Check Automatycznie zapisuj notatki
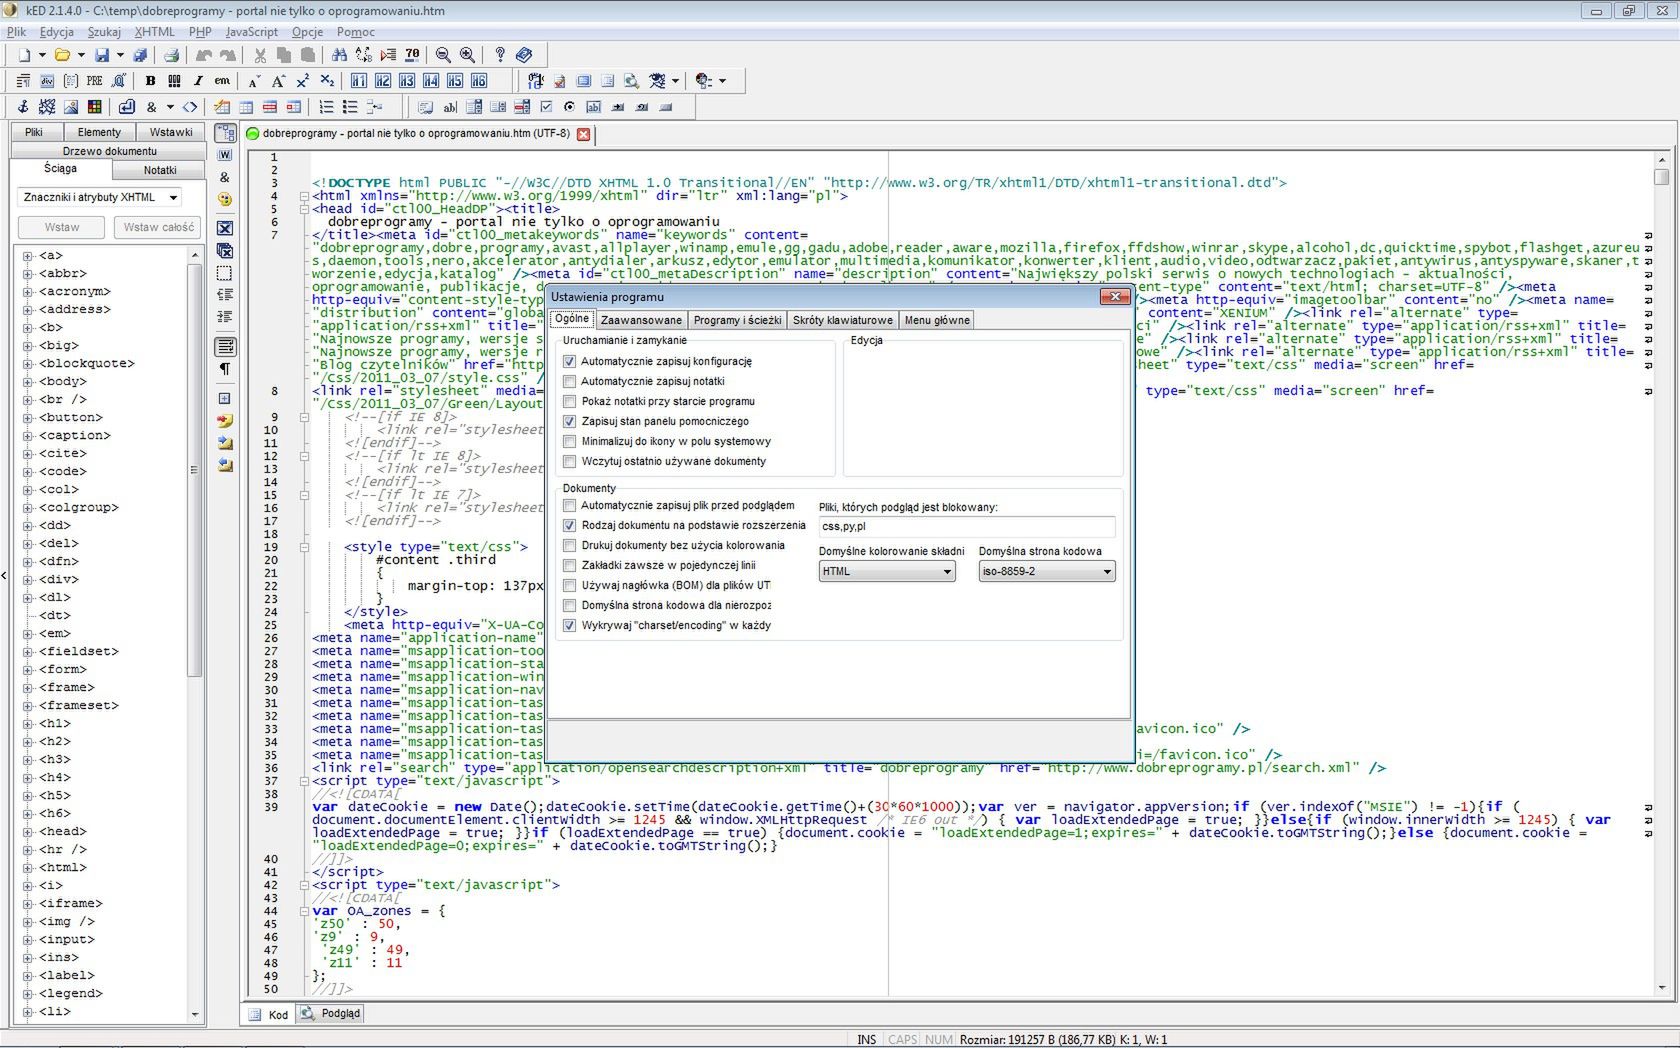The width and height of the screenshot is (1680, 1048). [570, 382]
